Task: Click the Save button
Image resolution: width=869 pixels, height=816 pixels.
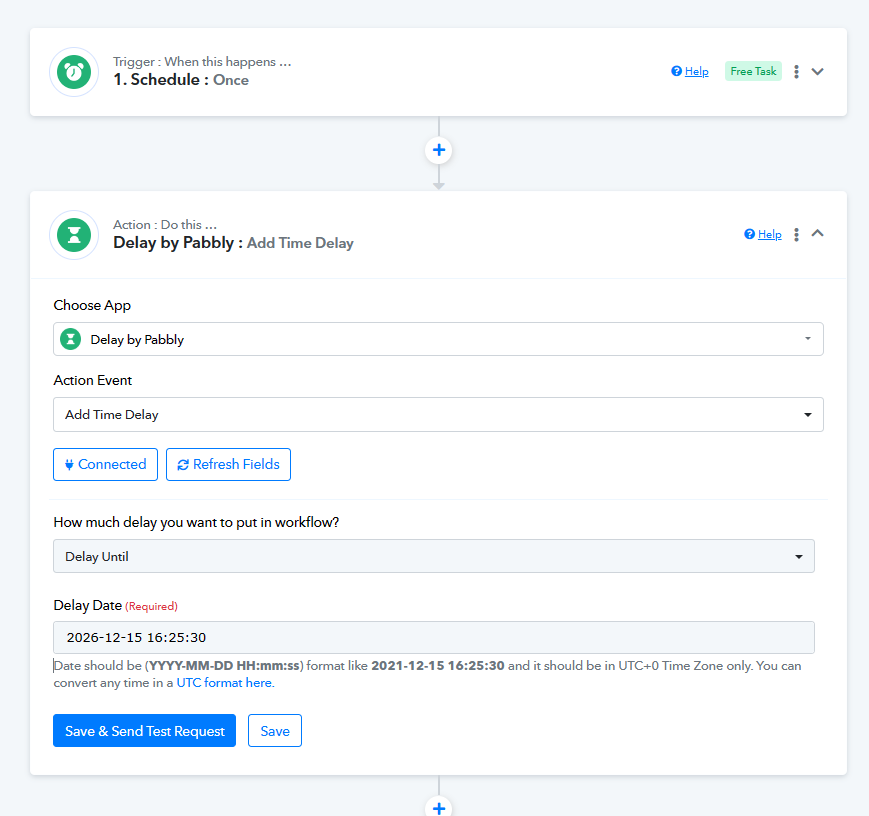Action: [x=274, y=731]
